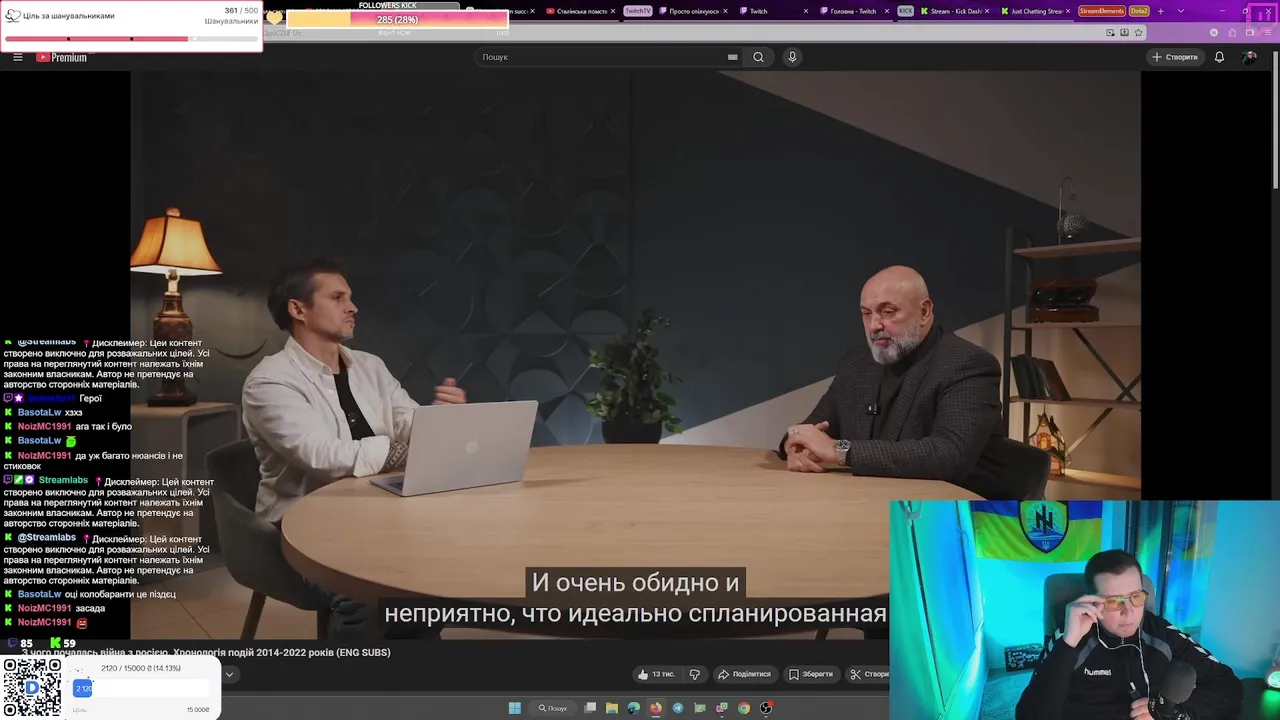Screen dimensions: 1280x720
Task: Open Telegram from the taskbar
Action: [678, 708]
